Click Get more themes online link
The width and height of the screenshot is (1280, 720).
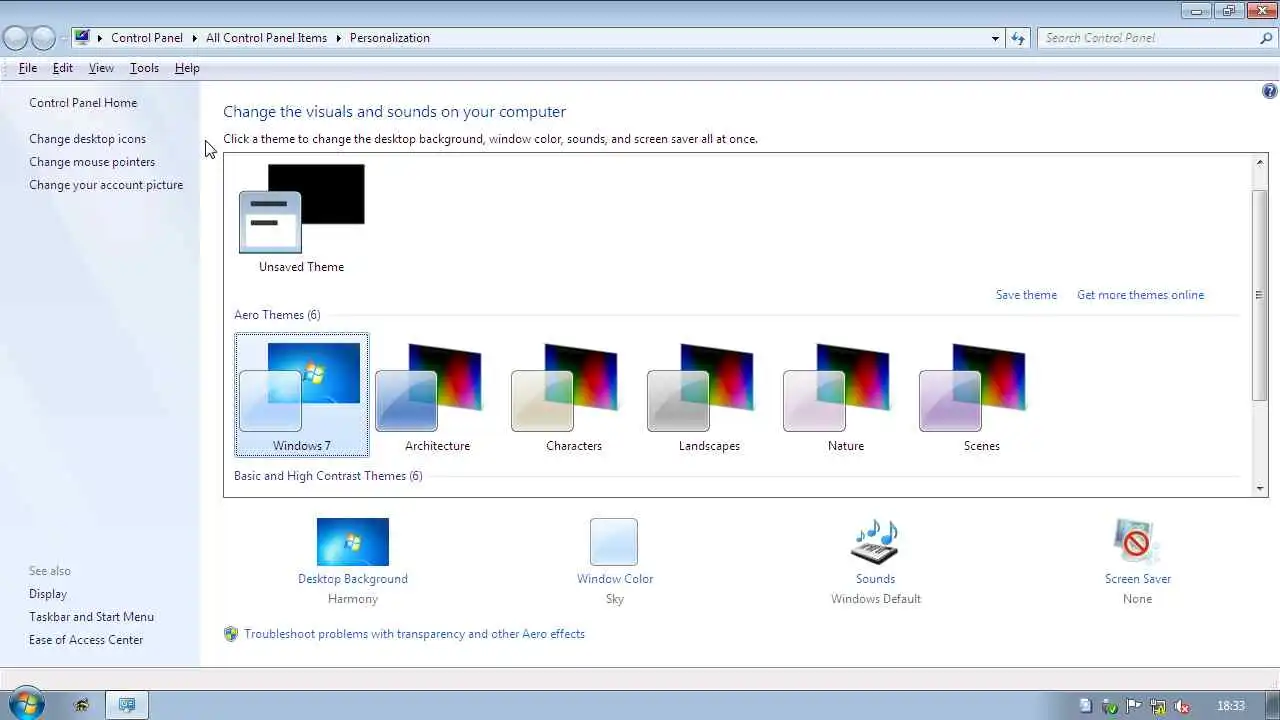tap(1140, 295)
